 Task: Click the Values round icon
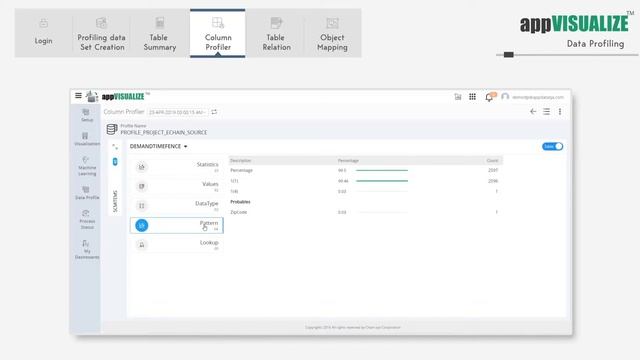[142, 186]
